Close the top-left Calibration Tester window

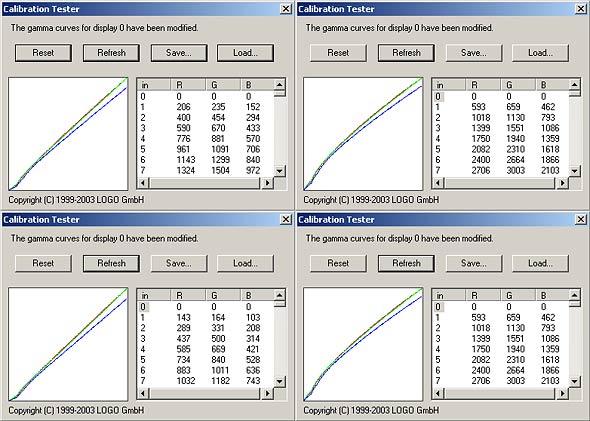(286, 9)
